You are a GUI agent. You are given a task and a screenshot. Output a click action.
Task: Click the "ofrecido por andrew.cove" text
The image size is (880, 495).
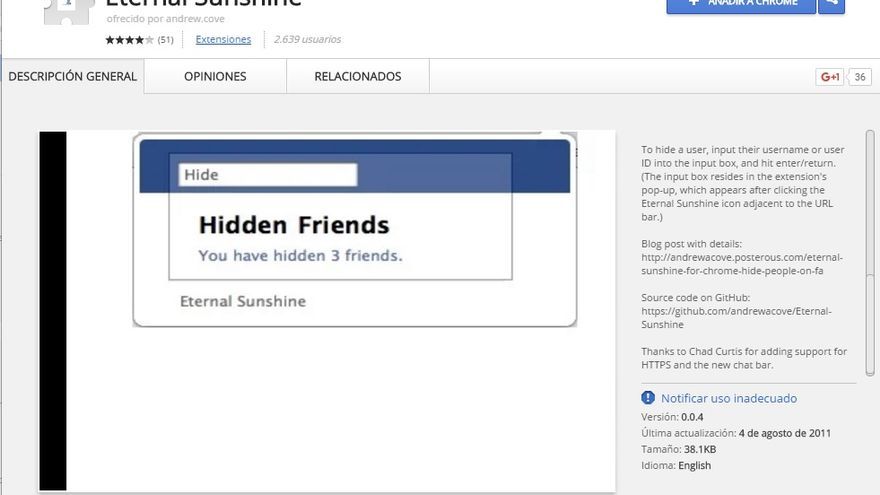(x=166, y=19)
